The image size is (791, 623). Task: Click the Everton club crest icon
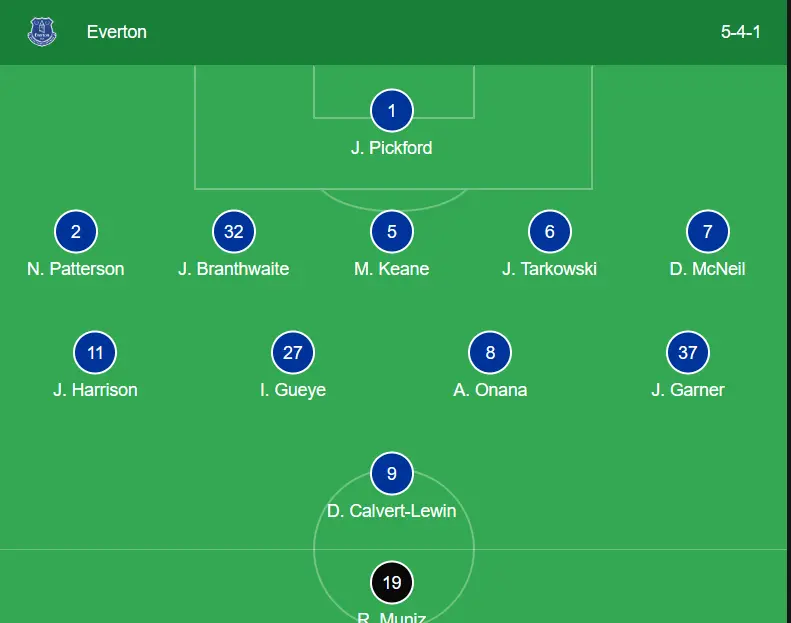pyautogui.click(x=42, y=32)
